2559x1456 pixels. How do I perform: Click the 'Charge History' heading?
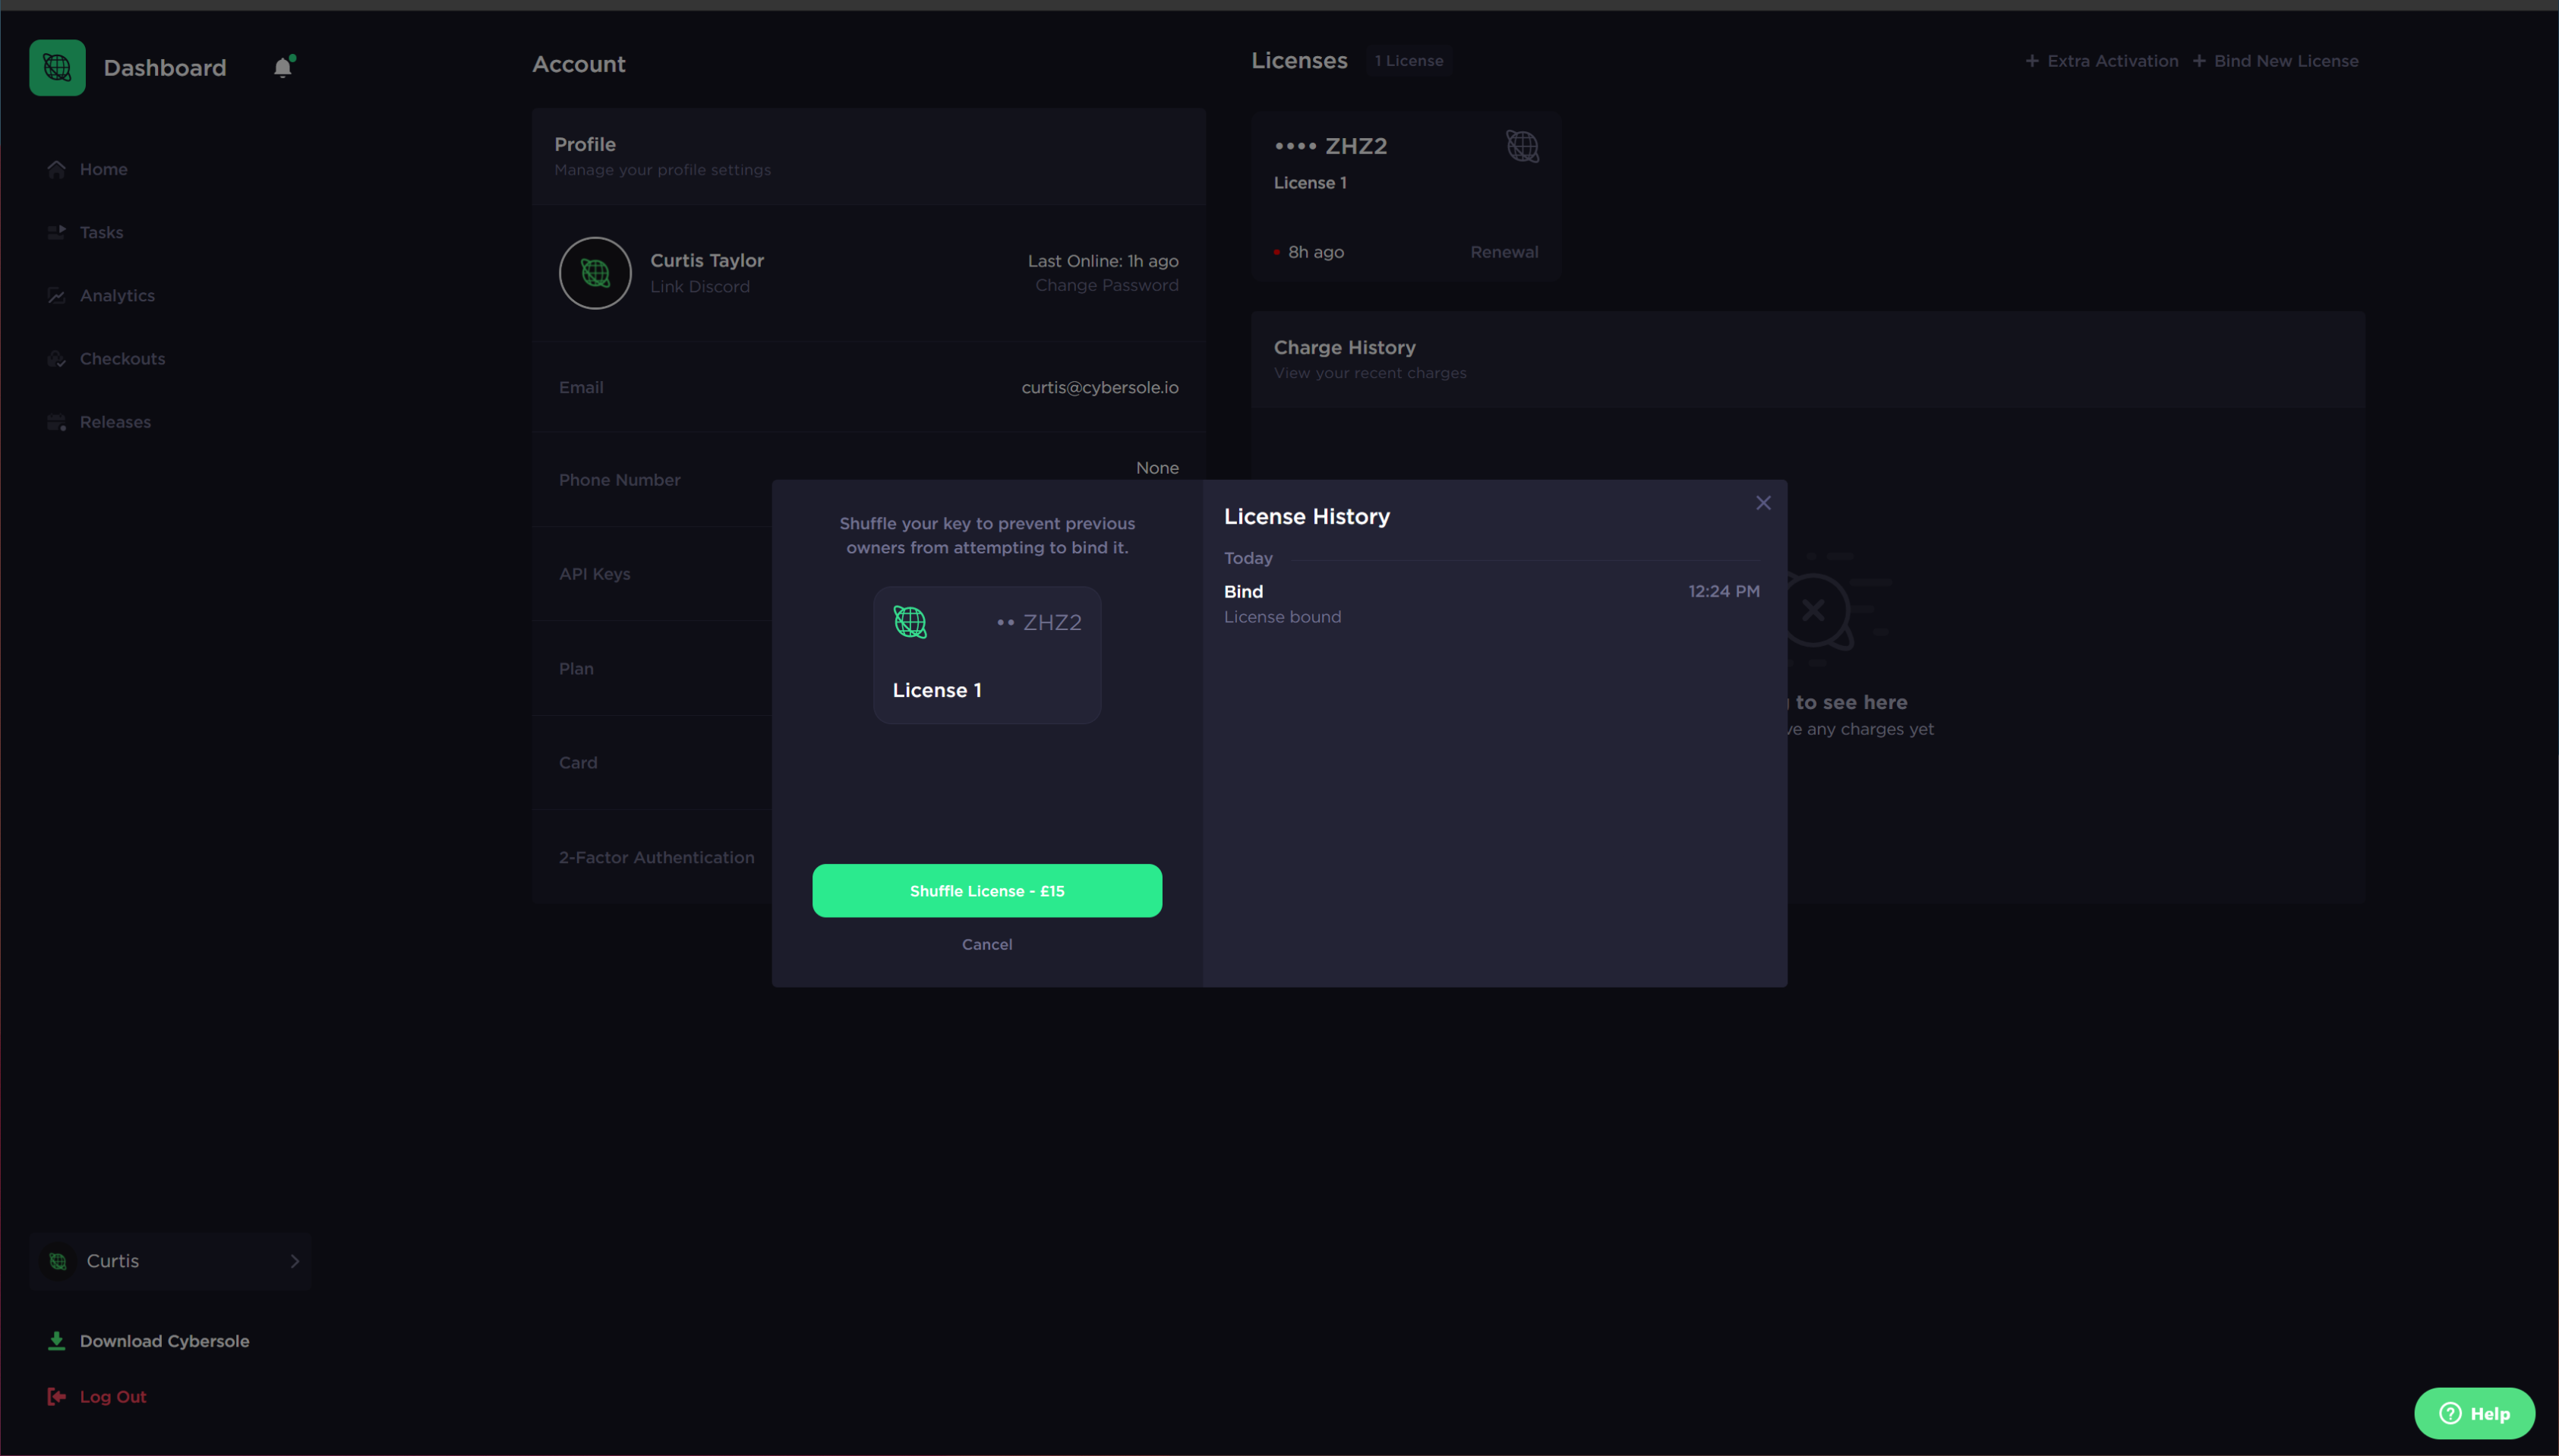click(1344, 347)
